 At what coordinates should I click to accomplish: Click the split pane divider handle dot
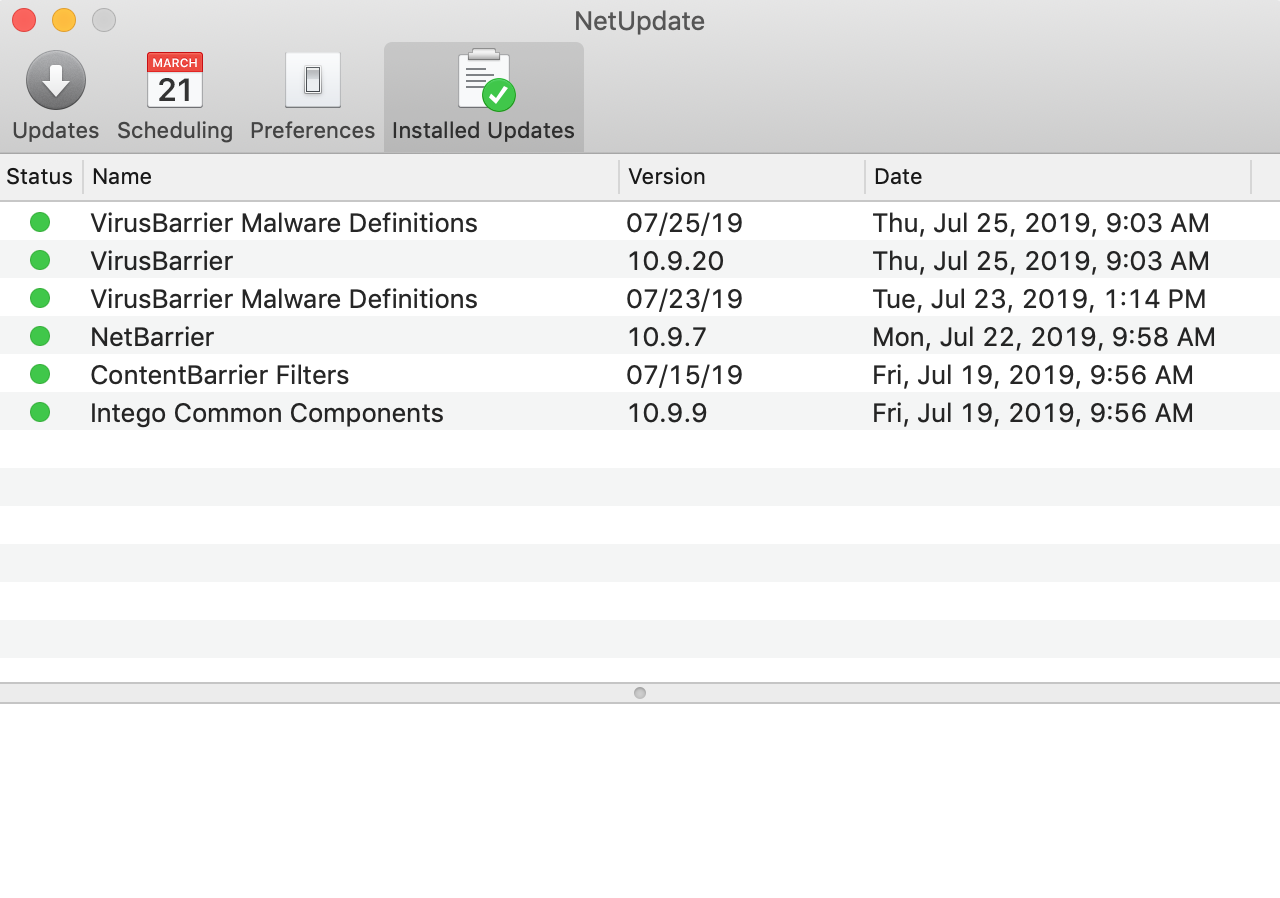(640, 693)
